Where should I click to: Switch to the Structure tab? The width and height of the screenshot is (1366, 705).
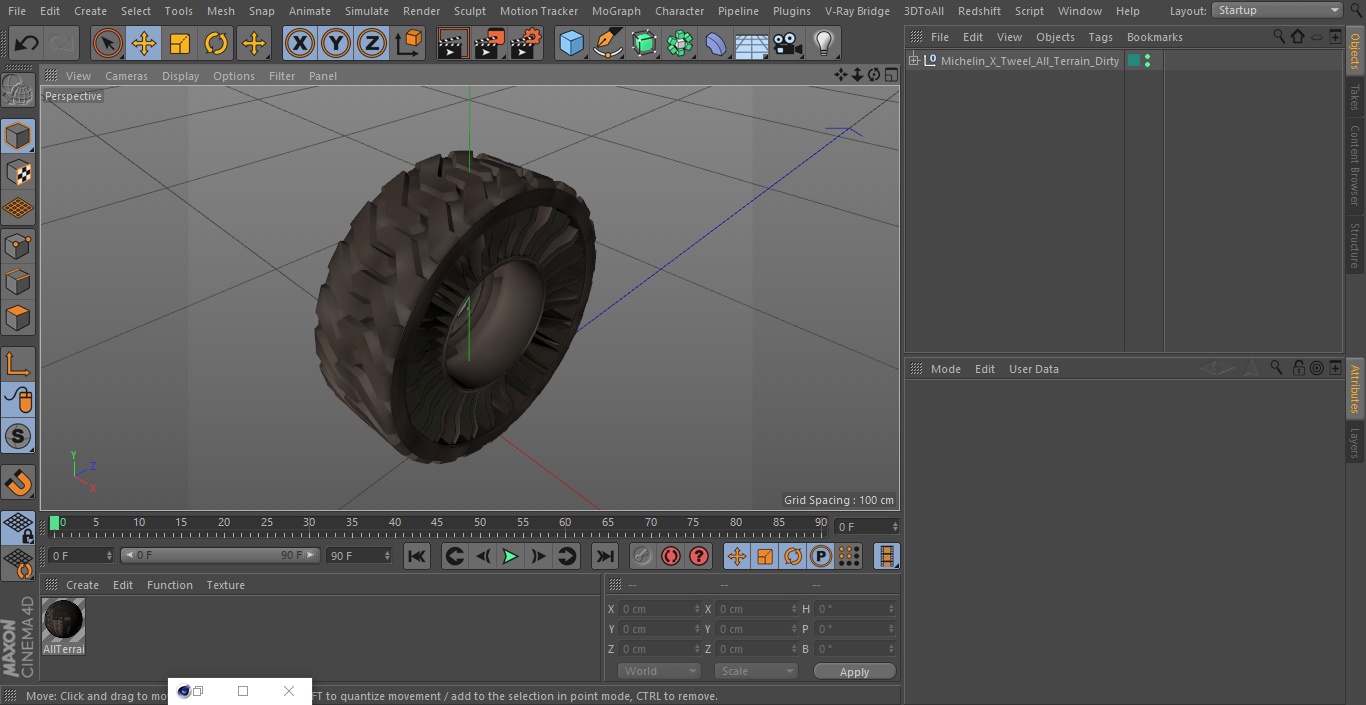(x=1355, y=245)
